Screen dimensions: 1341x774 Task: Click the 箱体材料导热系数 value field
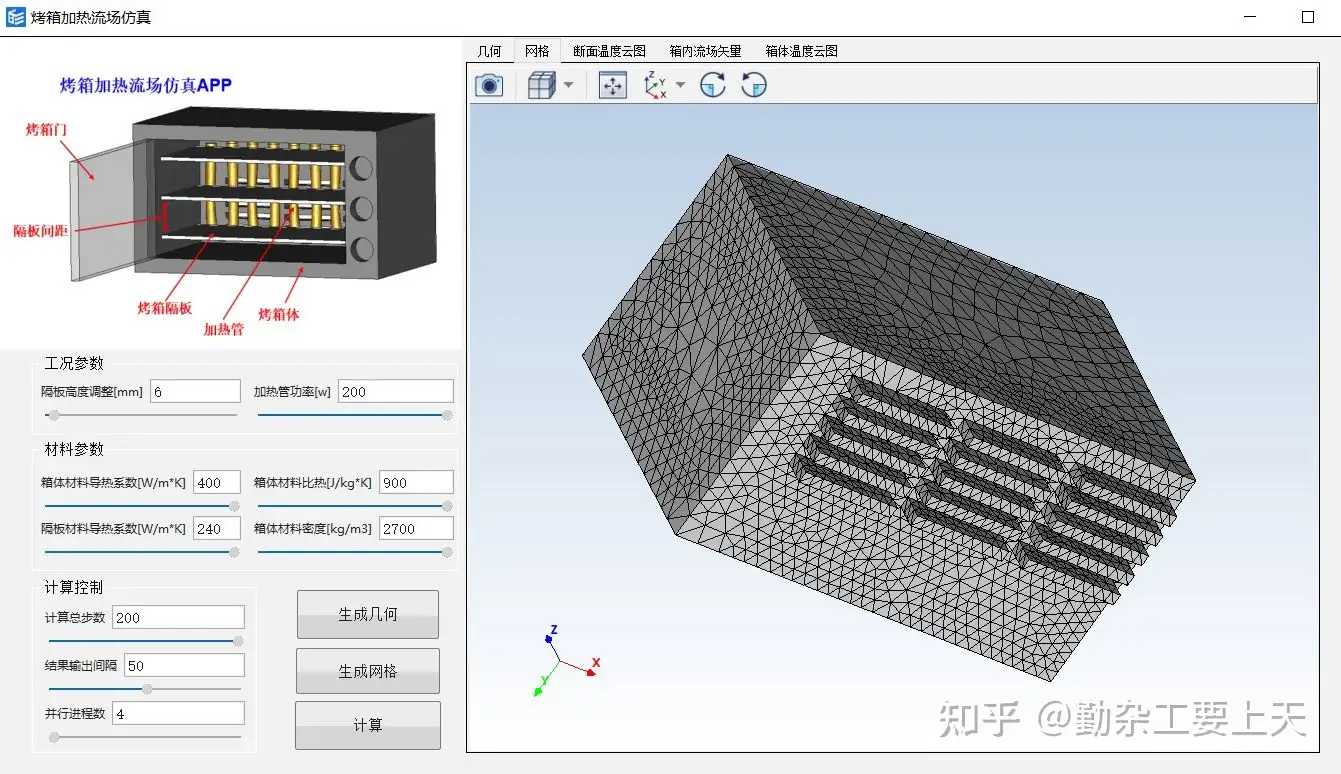[217, 482]
